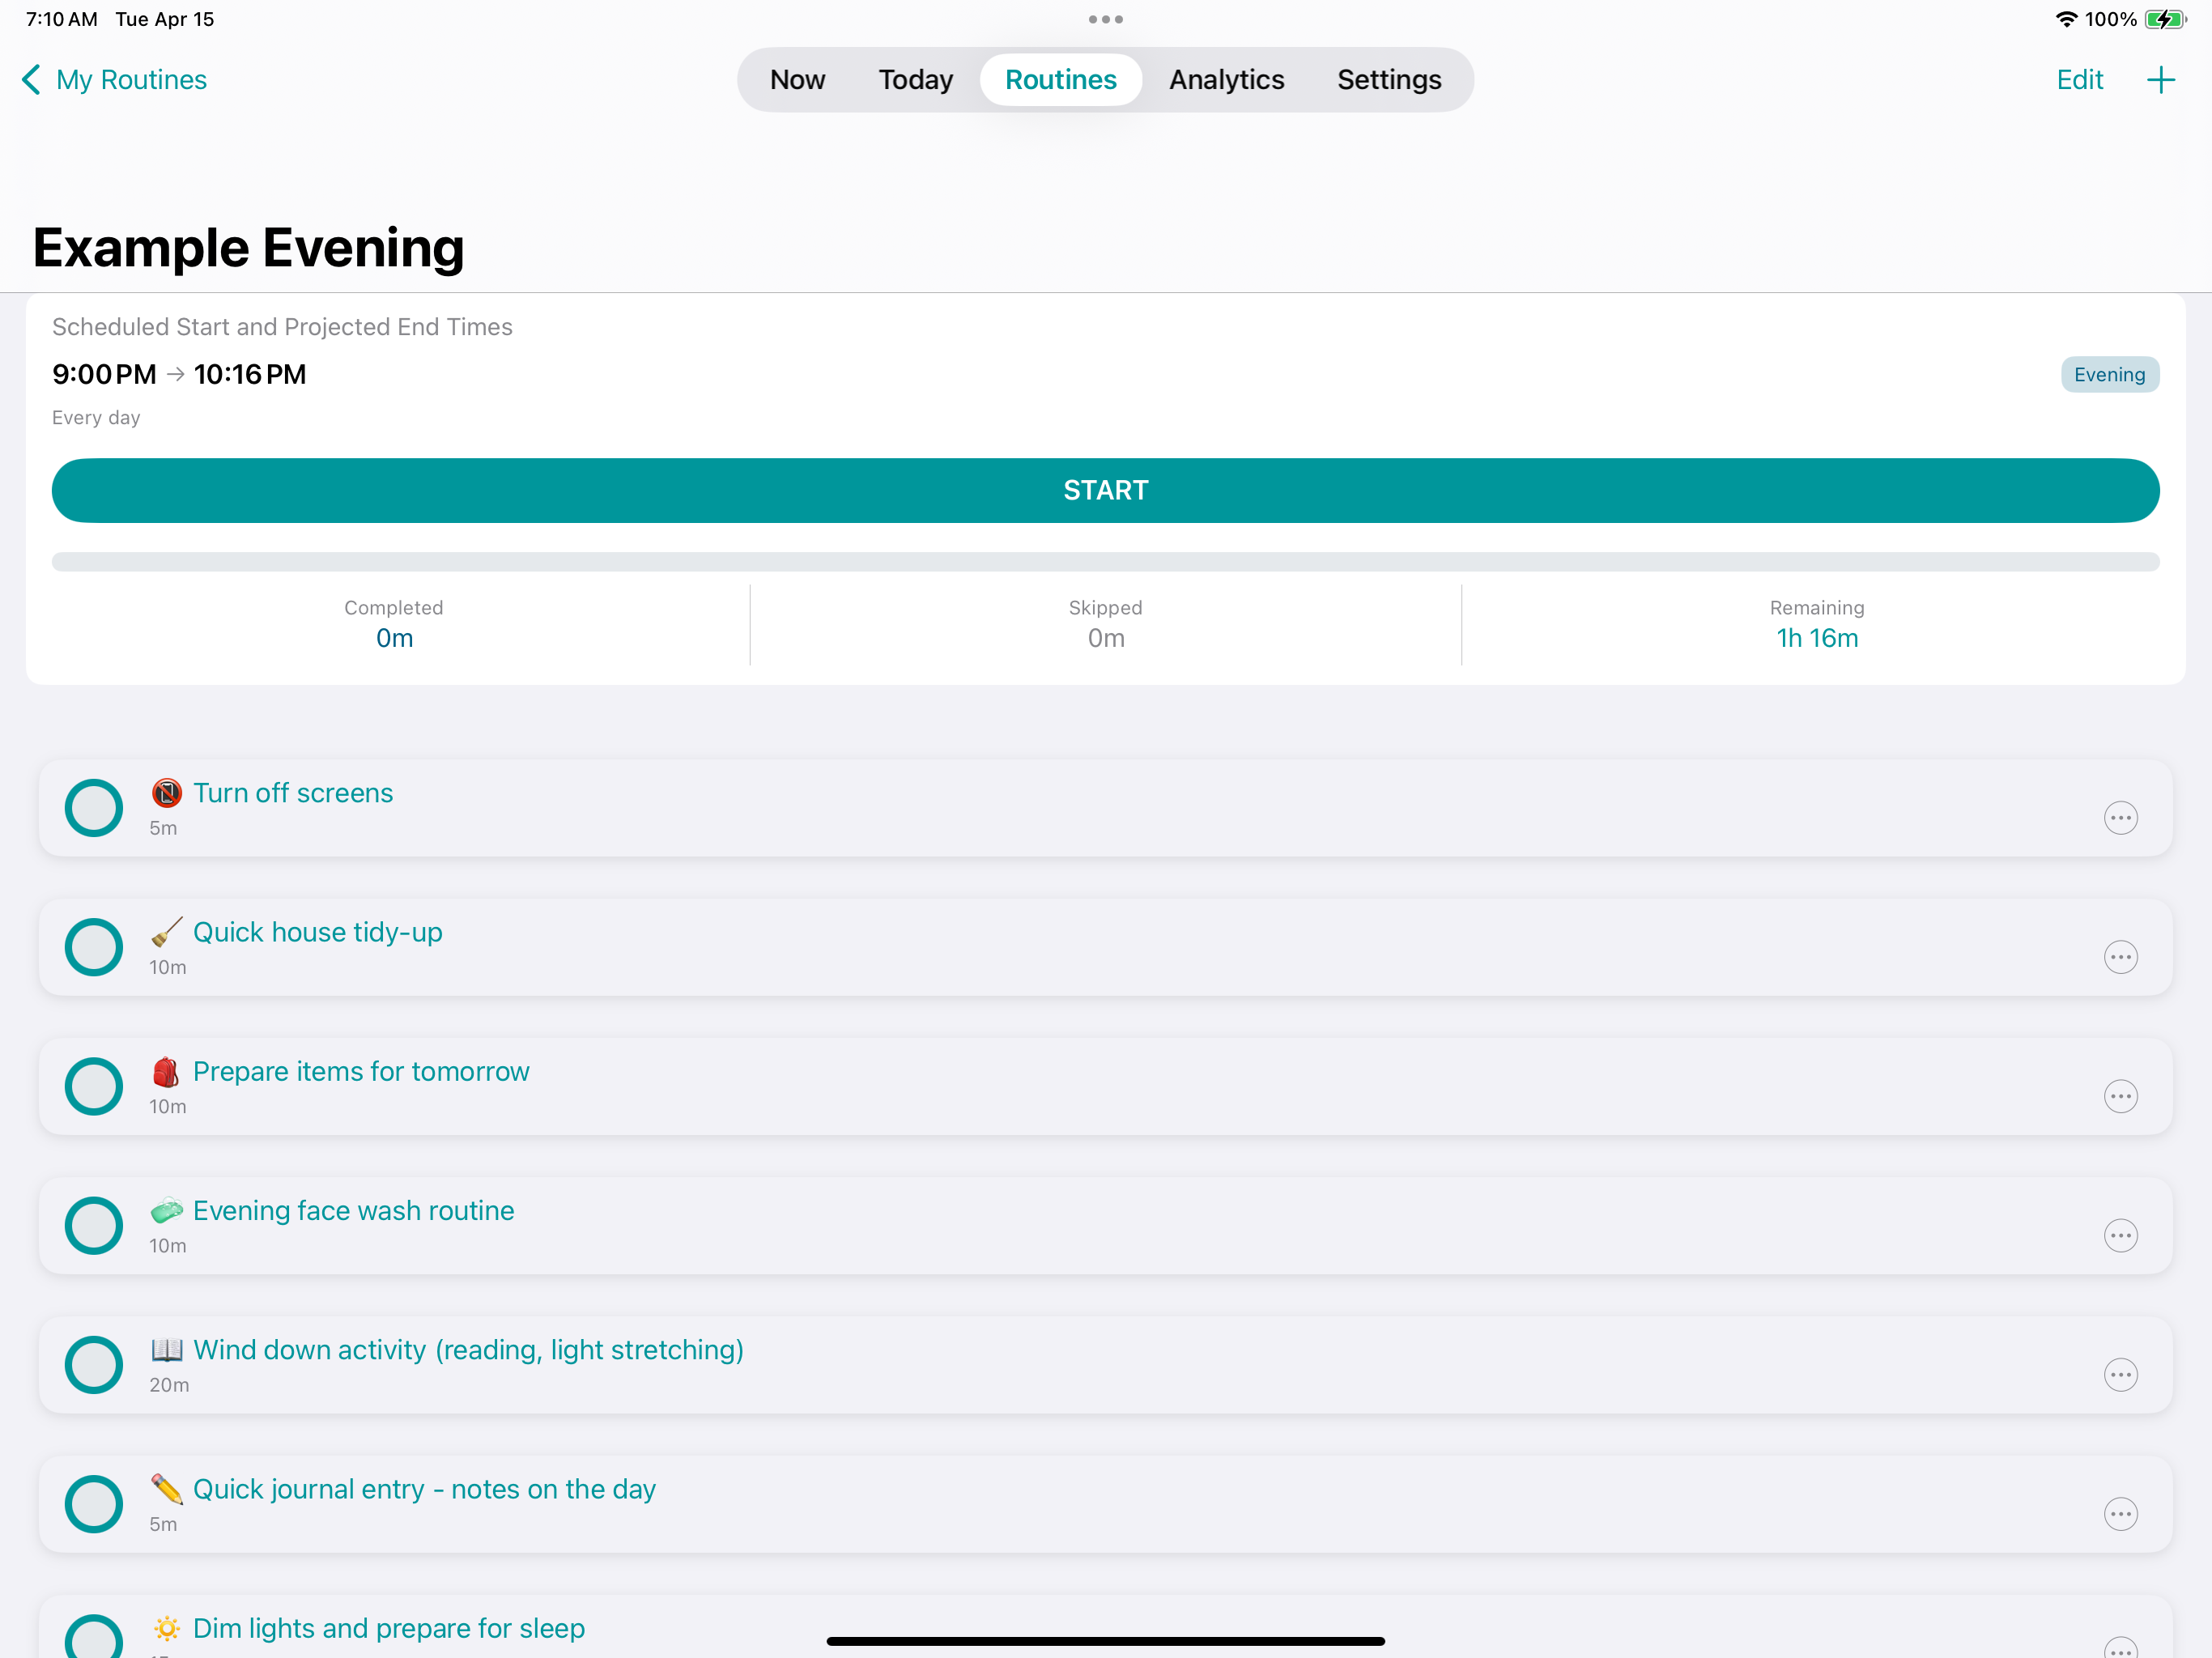2212x1658 pixels.
Task: Tap the plus icon to add item
Action: [2160, 80]
